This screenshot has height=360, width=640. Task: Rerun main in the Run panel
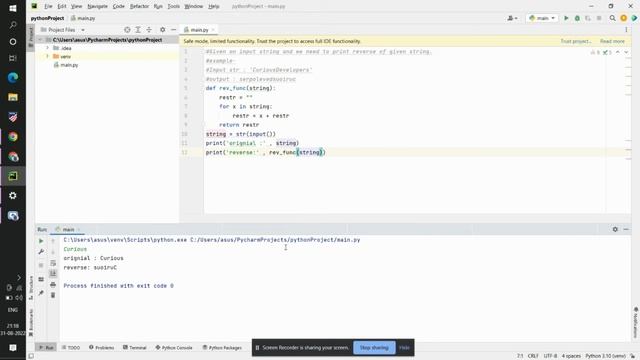(x=41, y=241)
